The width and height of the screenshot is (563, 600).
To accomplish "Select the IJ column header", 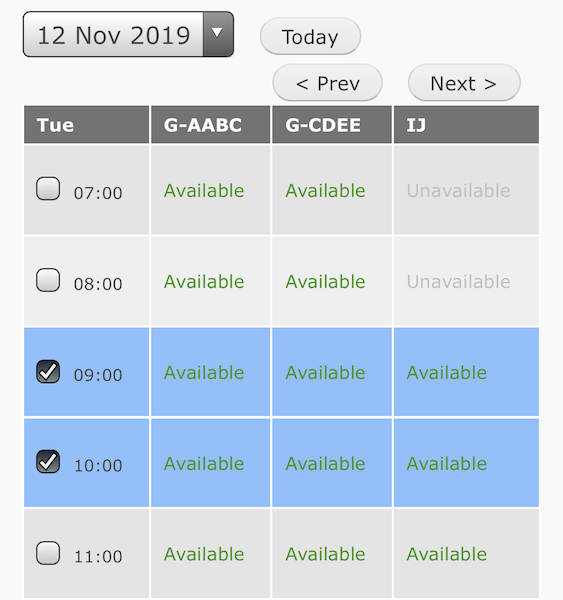I will (466, 125).
